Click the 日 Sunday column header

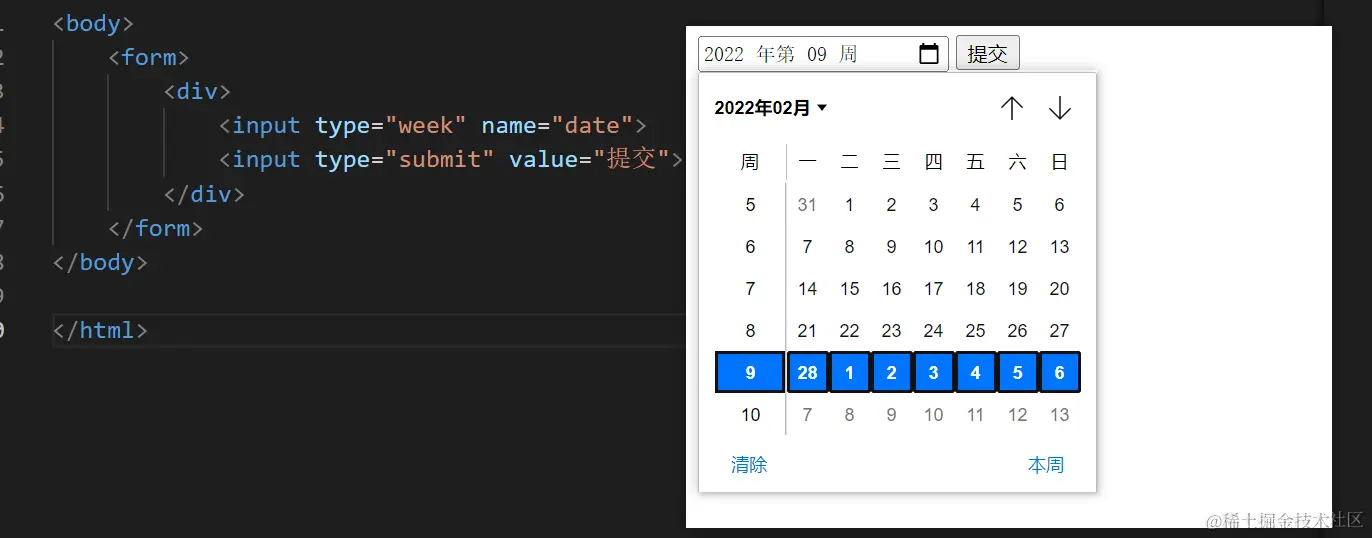point(1060,162)
